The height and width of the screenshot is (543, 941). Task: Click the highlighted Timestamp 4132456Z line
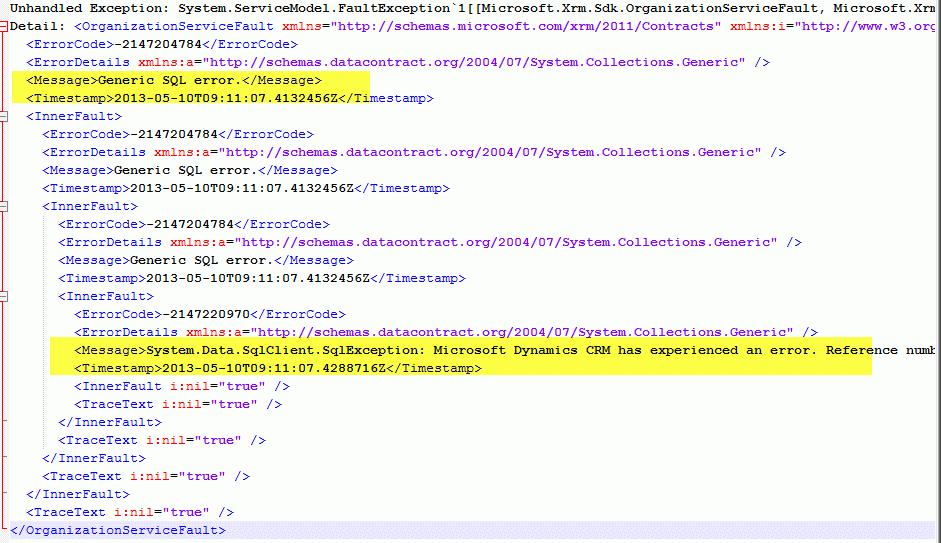(x=230, y=98)
